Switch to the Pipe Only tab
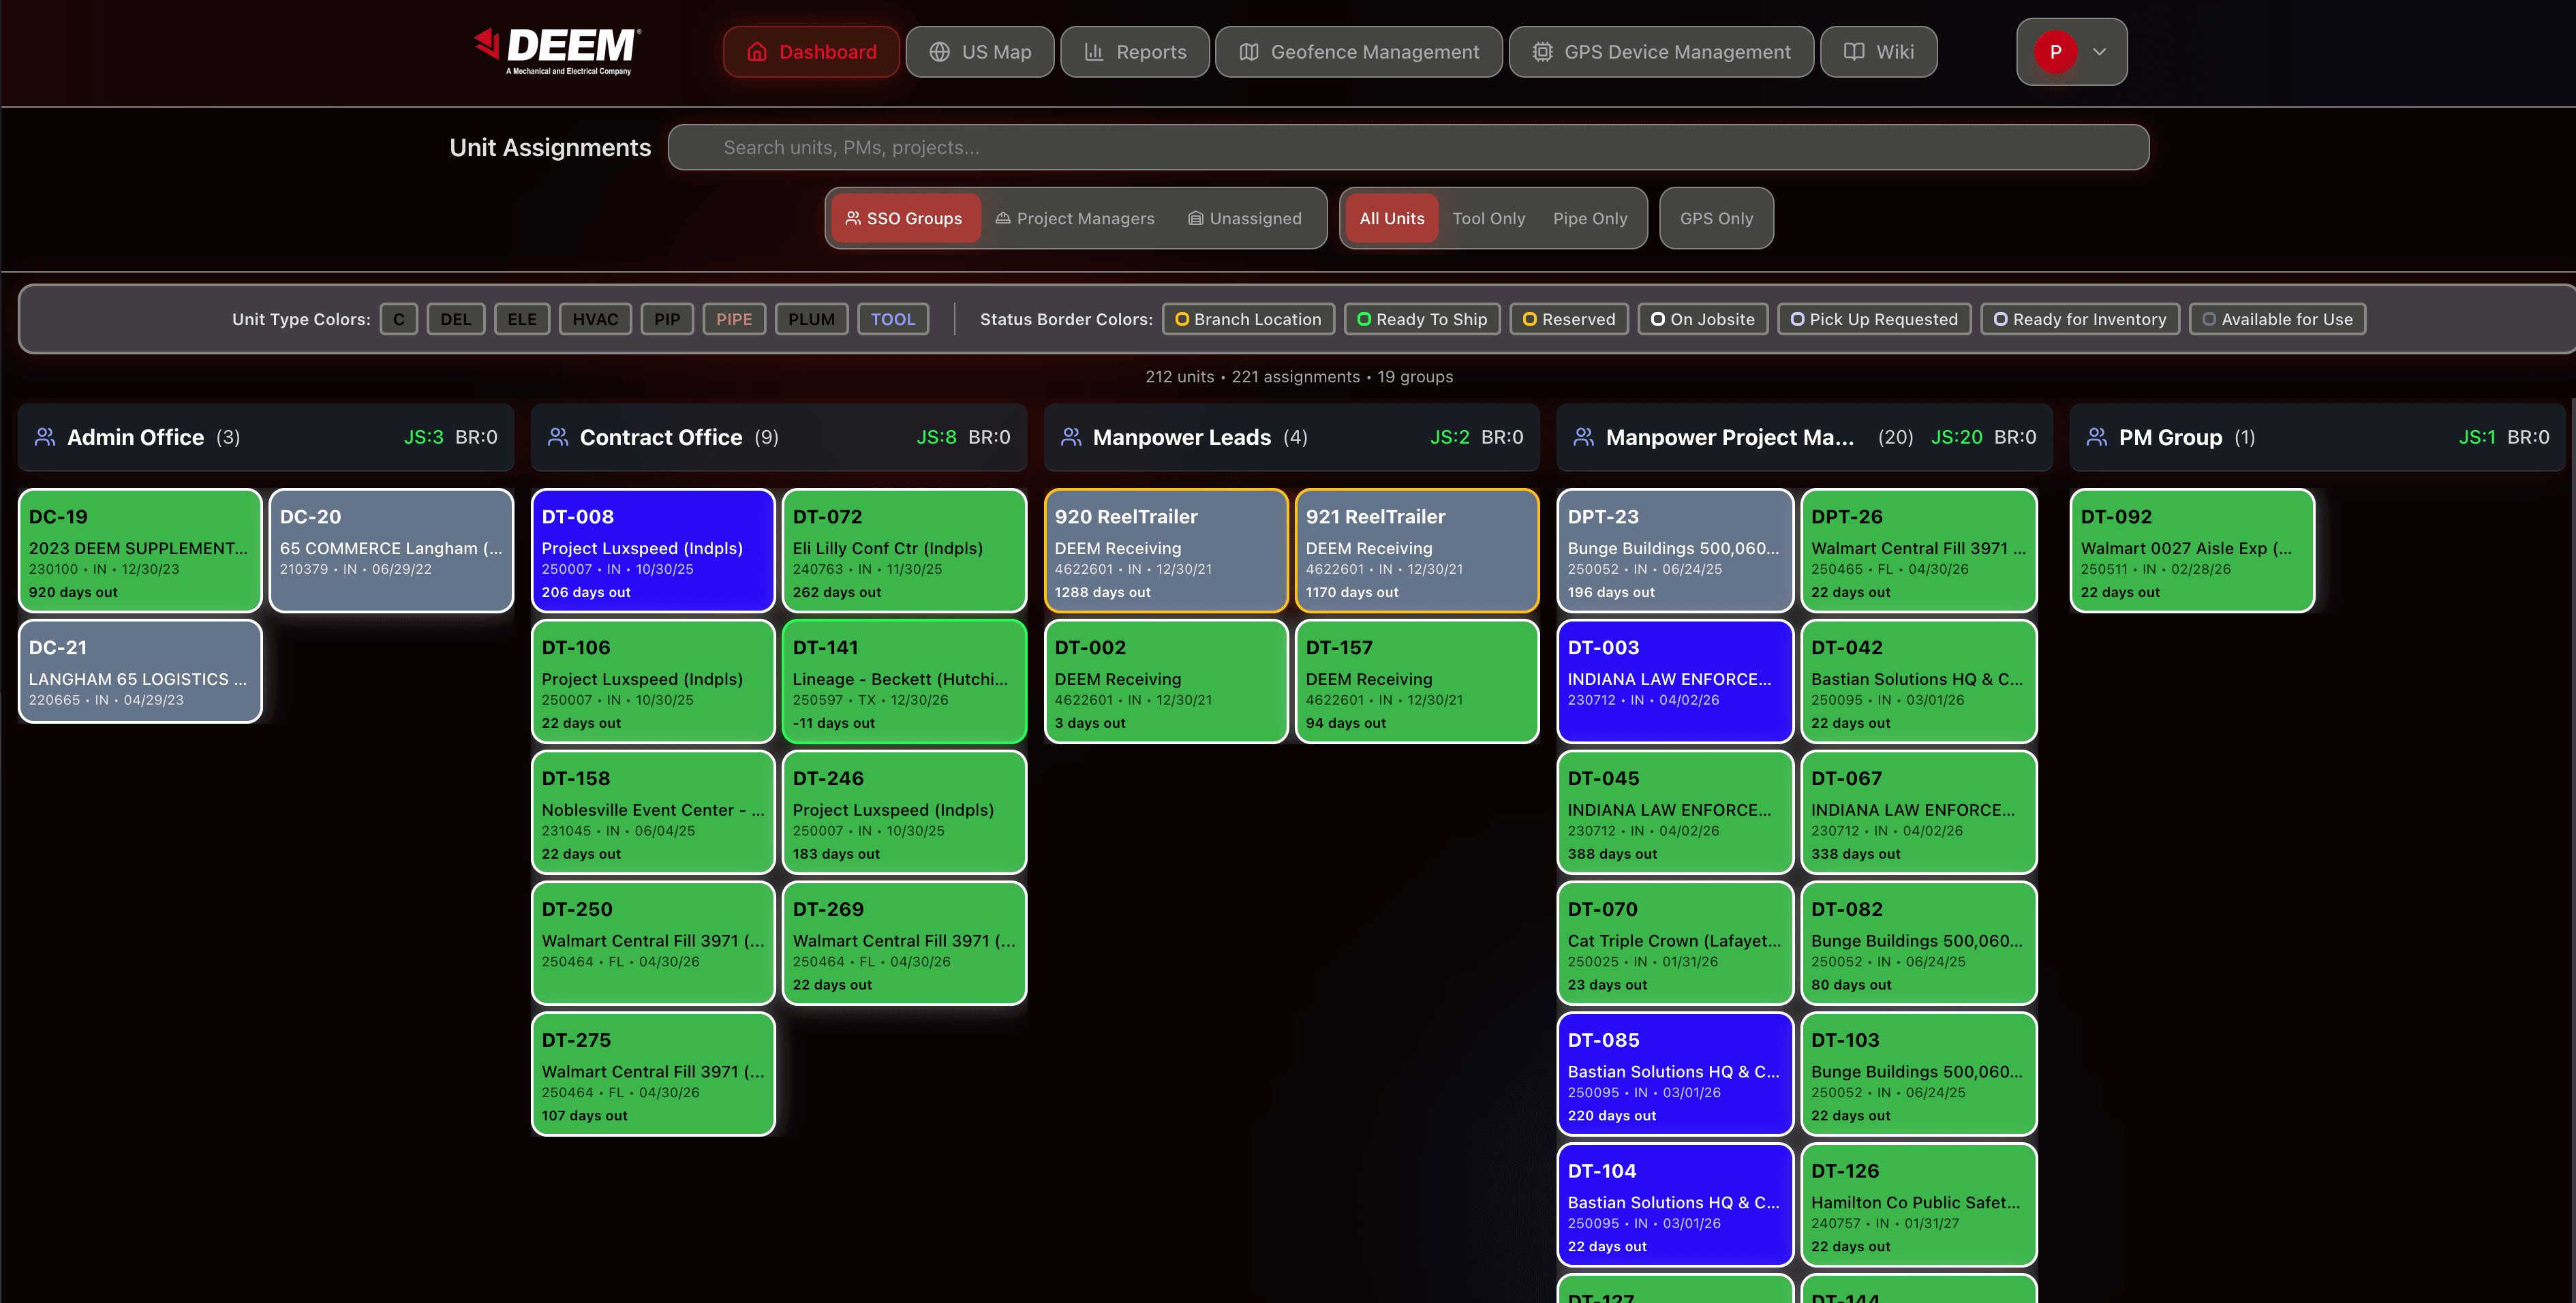 click(1591, 218)
